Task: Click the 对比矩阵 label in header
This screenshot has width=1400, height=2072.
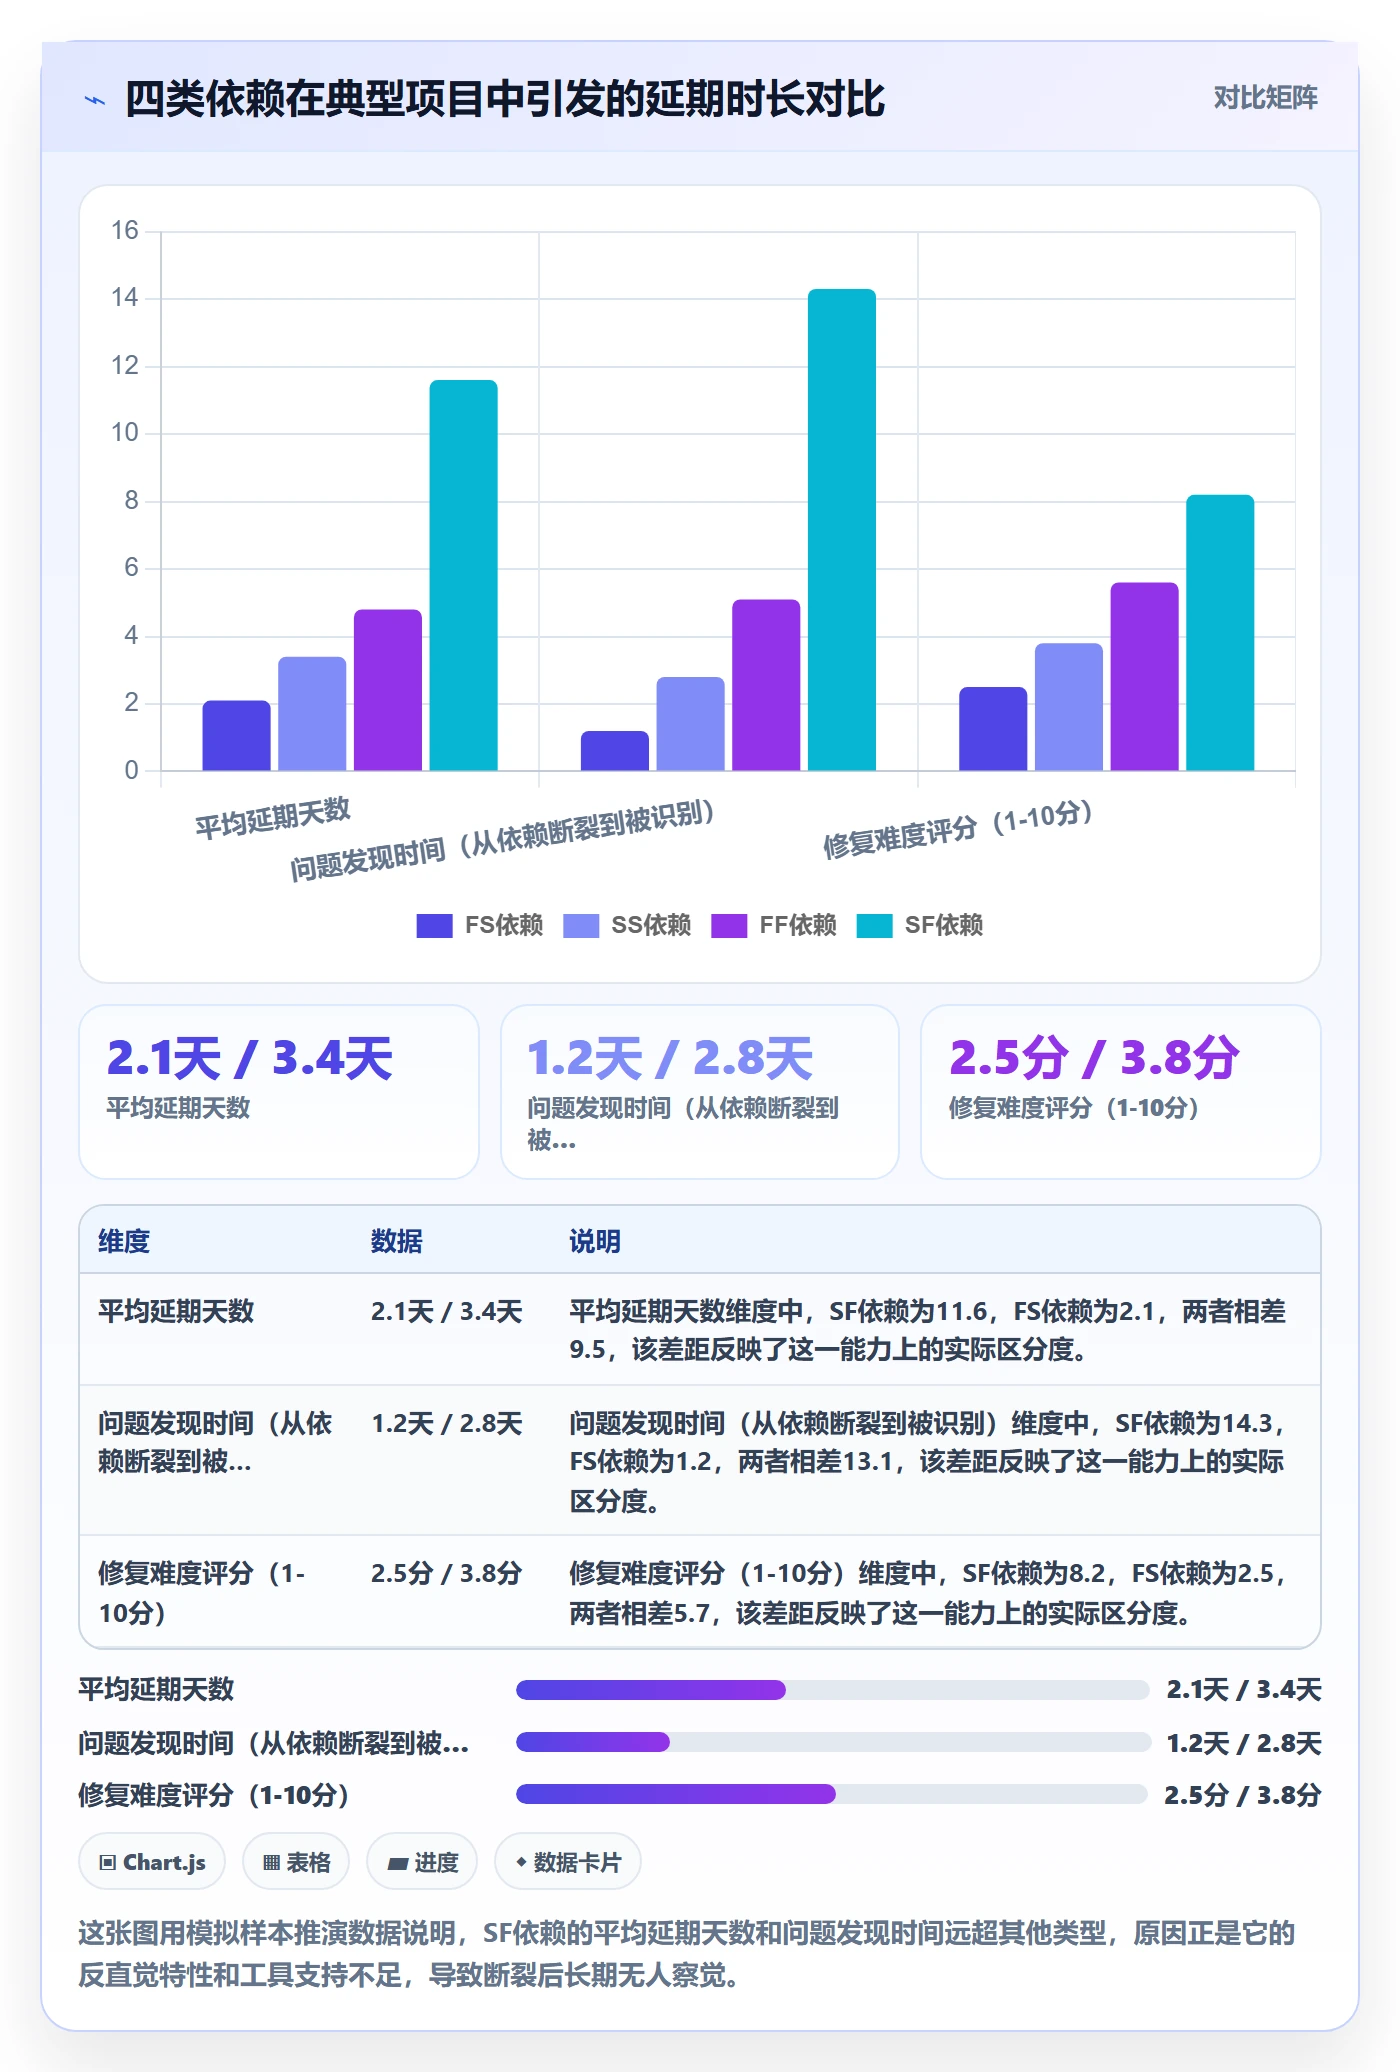Action: point(1265,97)
